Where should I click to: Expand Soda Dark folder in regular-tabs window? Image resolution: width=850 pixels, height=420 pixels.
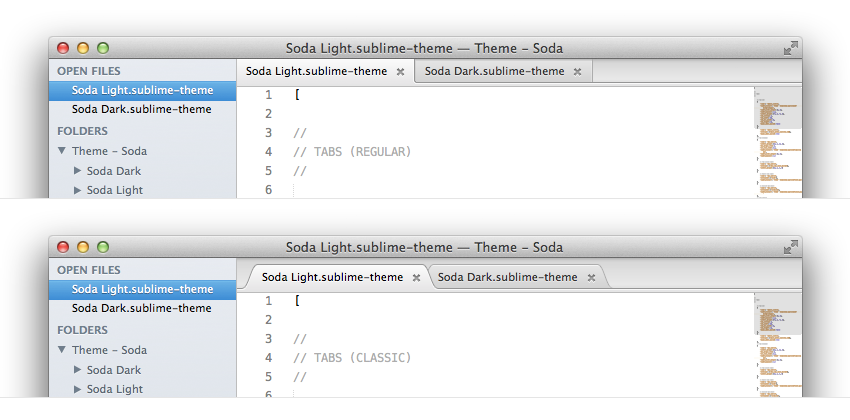pos(77,171)
